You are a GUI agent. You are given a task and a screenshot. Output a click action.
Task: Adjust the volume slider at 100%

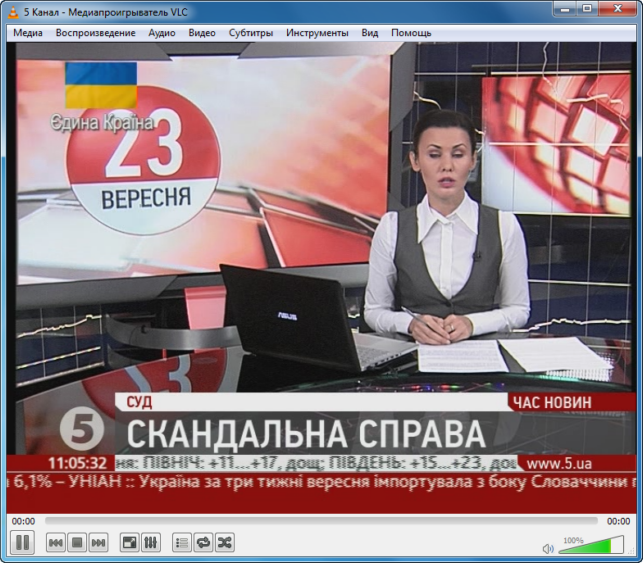[591, 545]
